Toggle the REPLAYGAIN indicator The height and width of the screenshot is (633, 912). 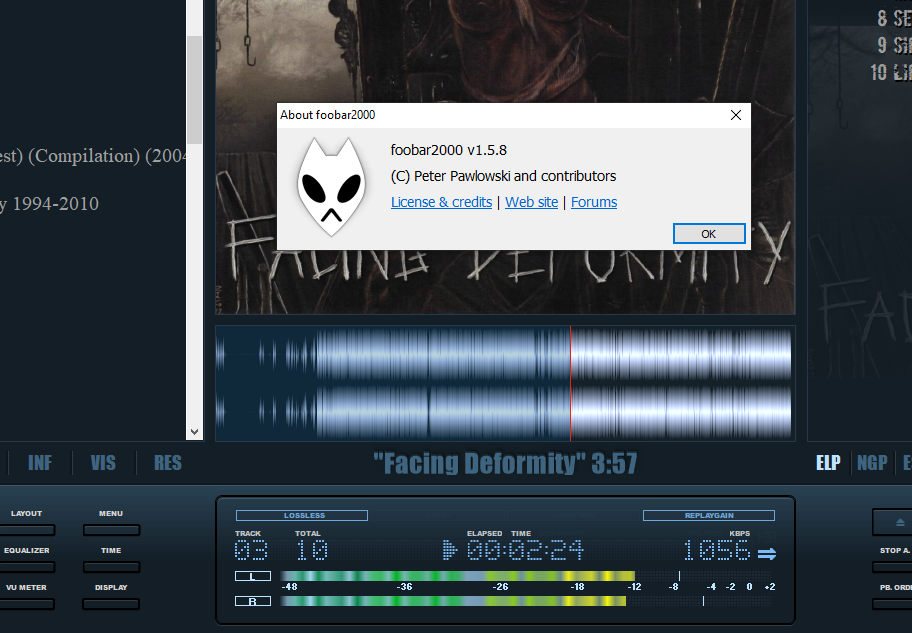coord(708,516)
